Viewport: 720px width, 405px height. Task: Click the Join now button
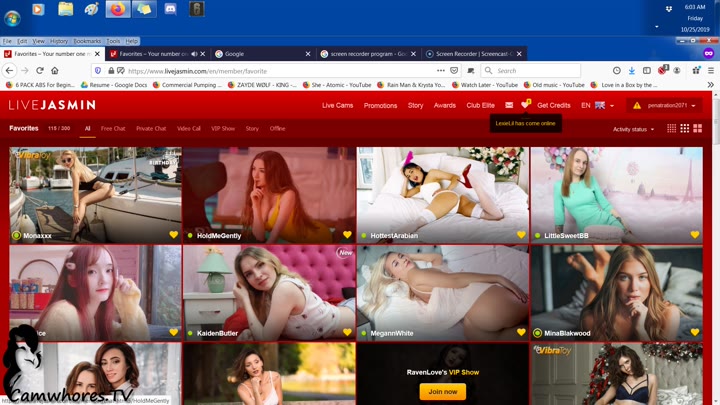(443, 392)
